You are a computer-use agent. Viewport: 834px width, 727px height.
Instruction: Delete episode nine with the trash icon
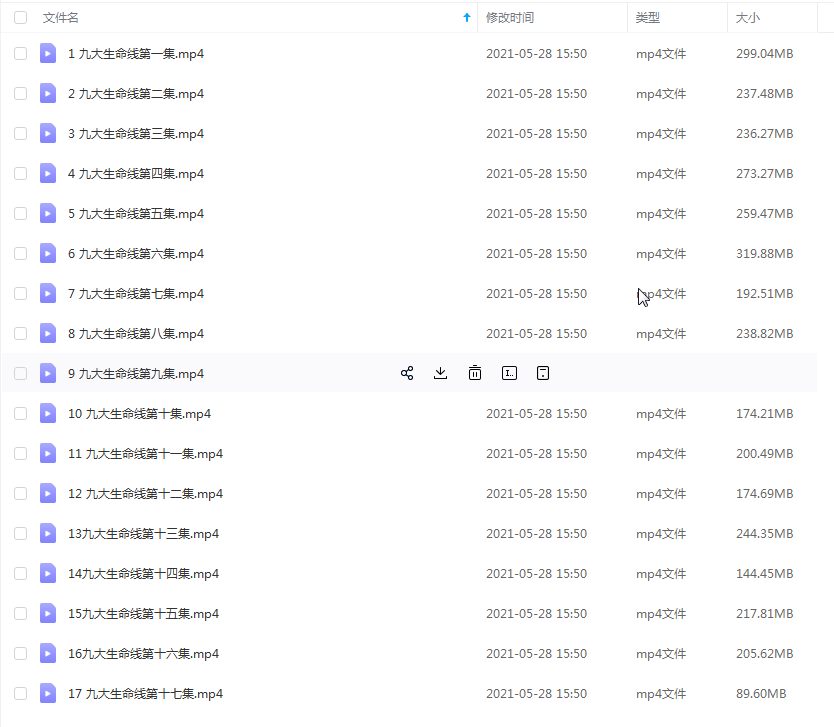coord(474,372)
